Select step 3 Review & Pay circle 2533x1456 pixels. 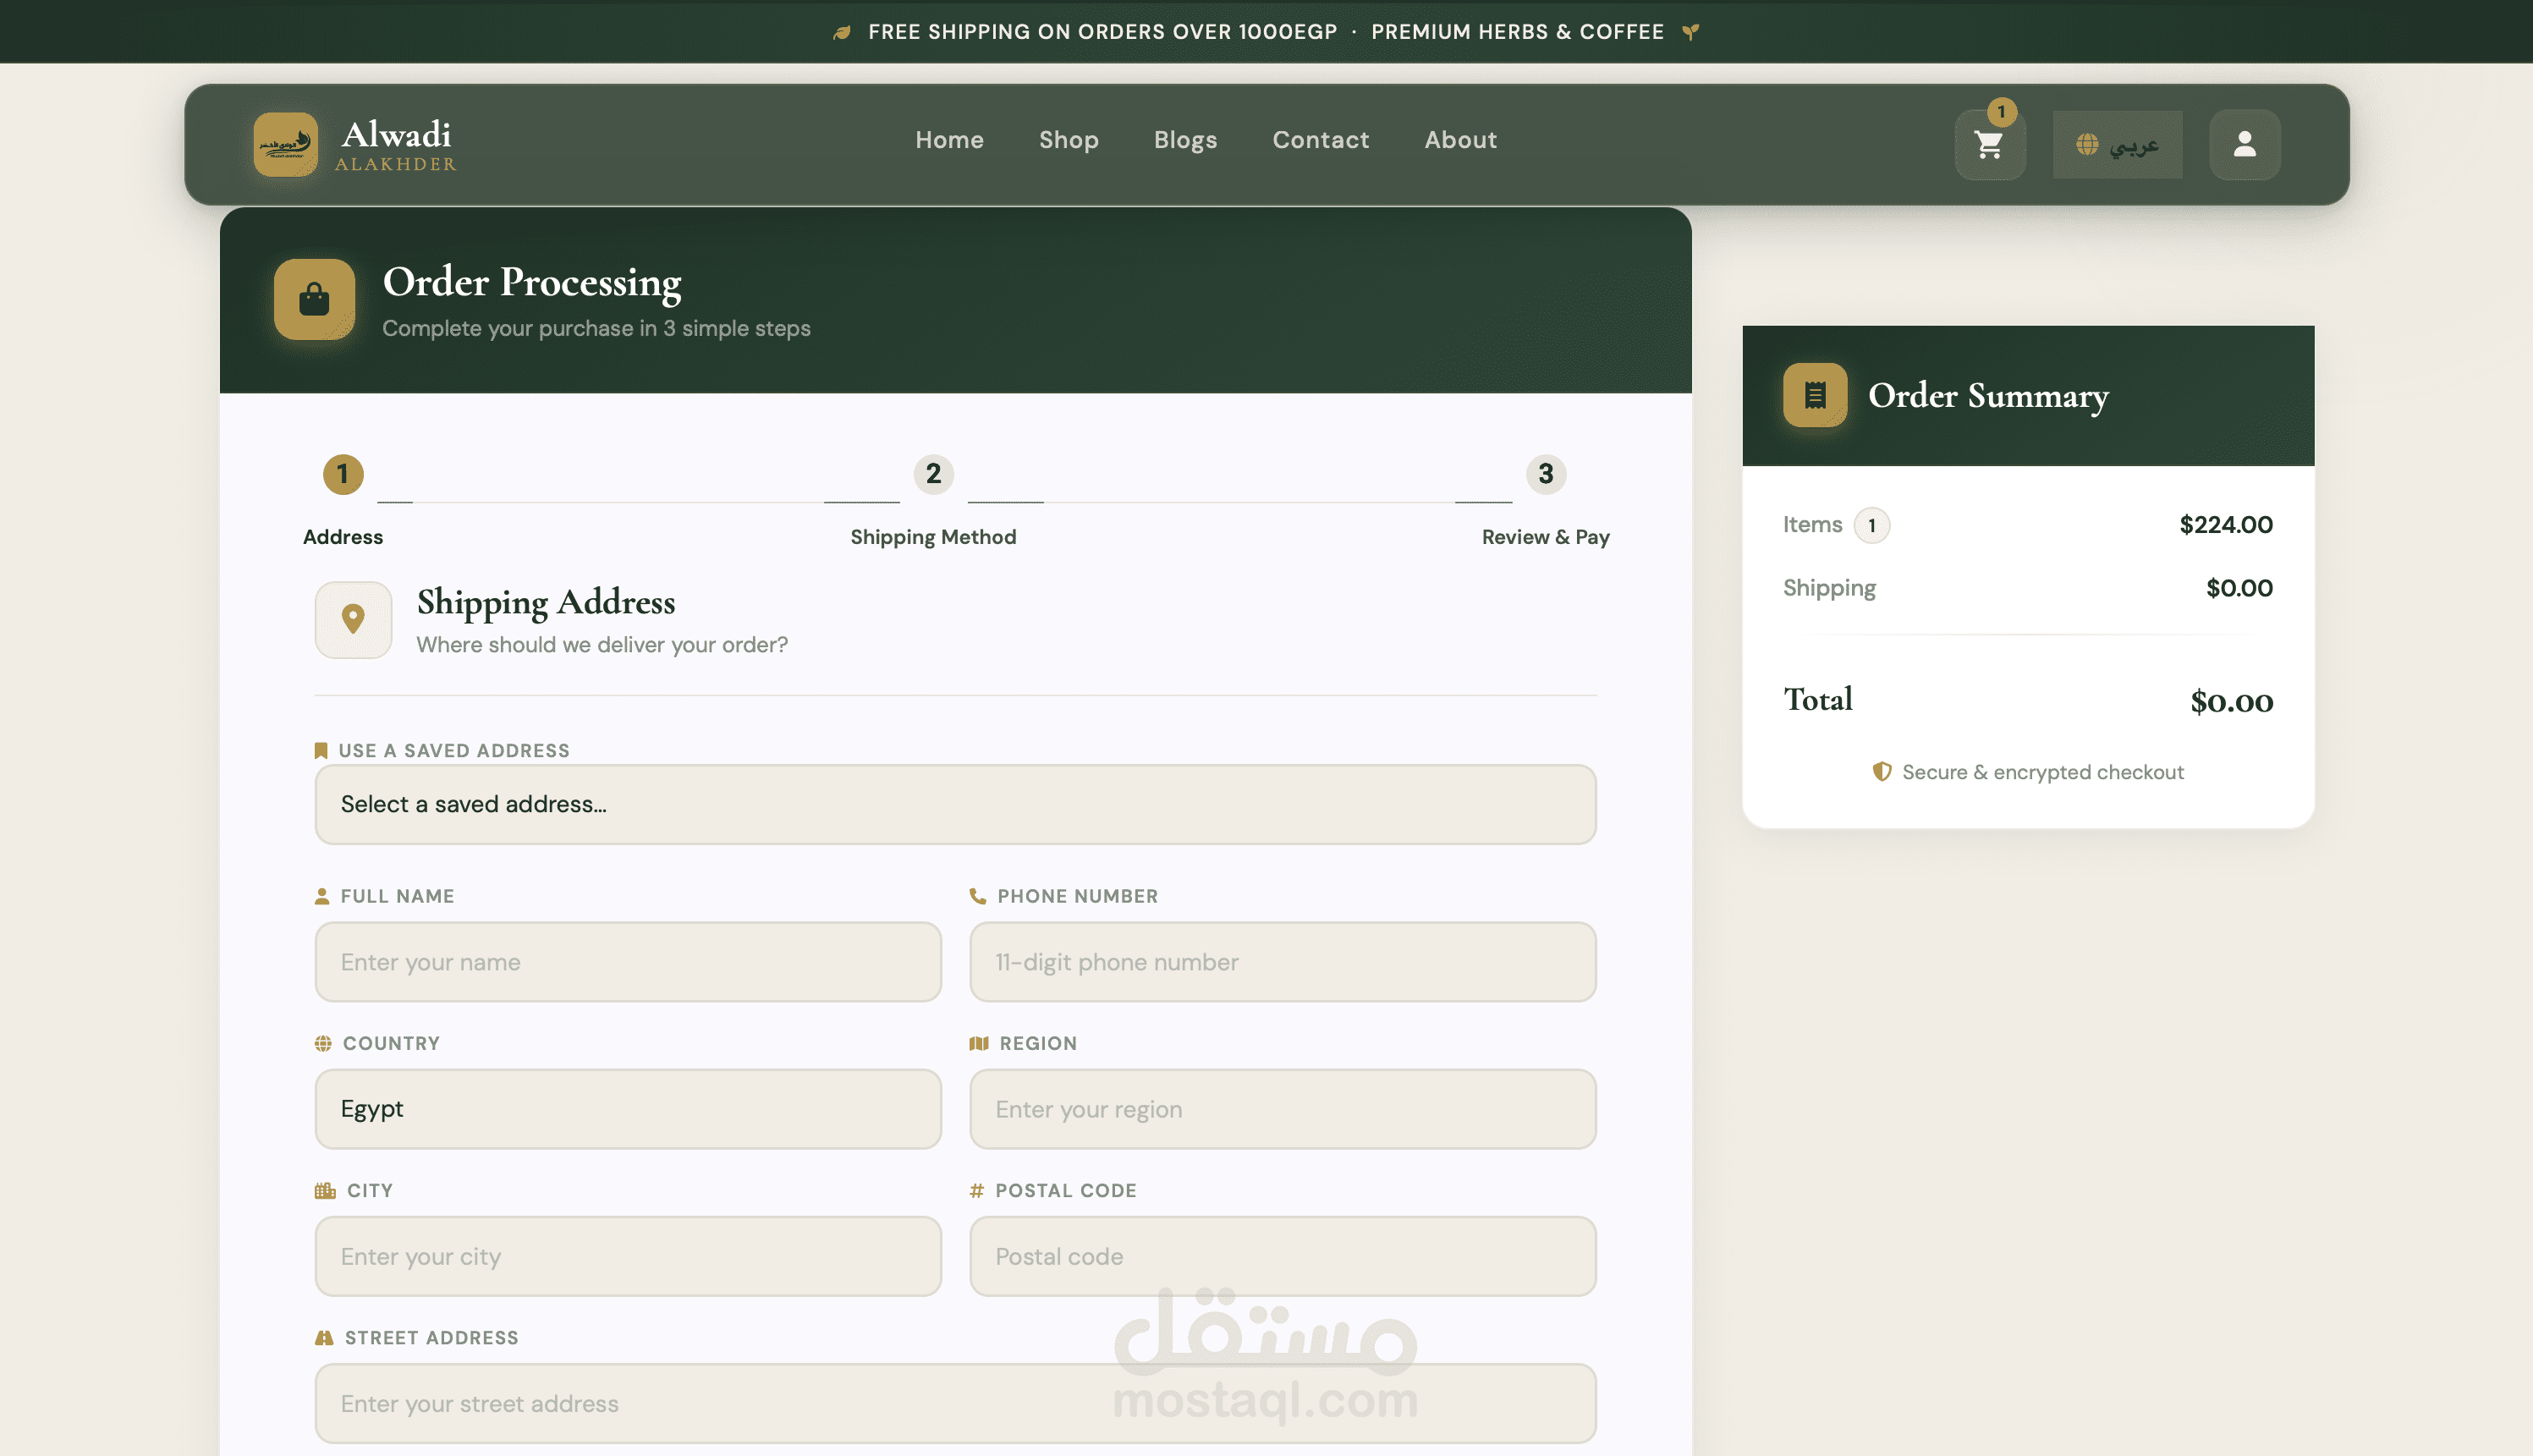pos(1545,474)
